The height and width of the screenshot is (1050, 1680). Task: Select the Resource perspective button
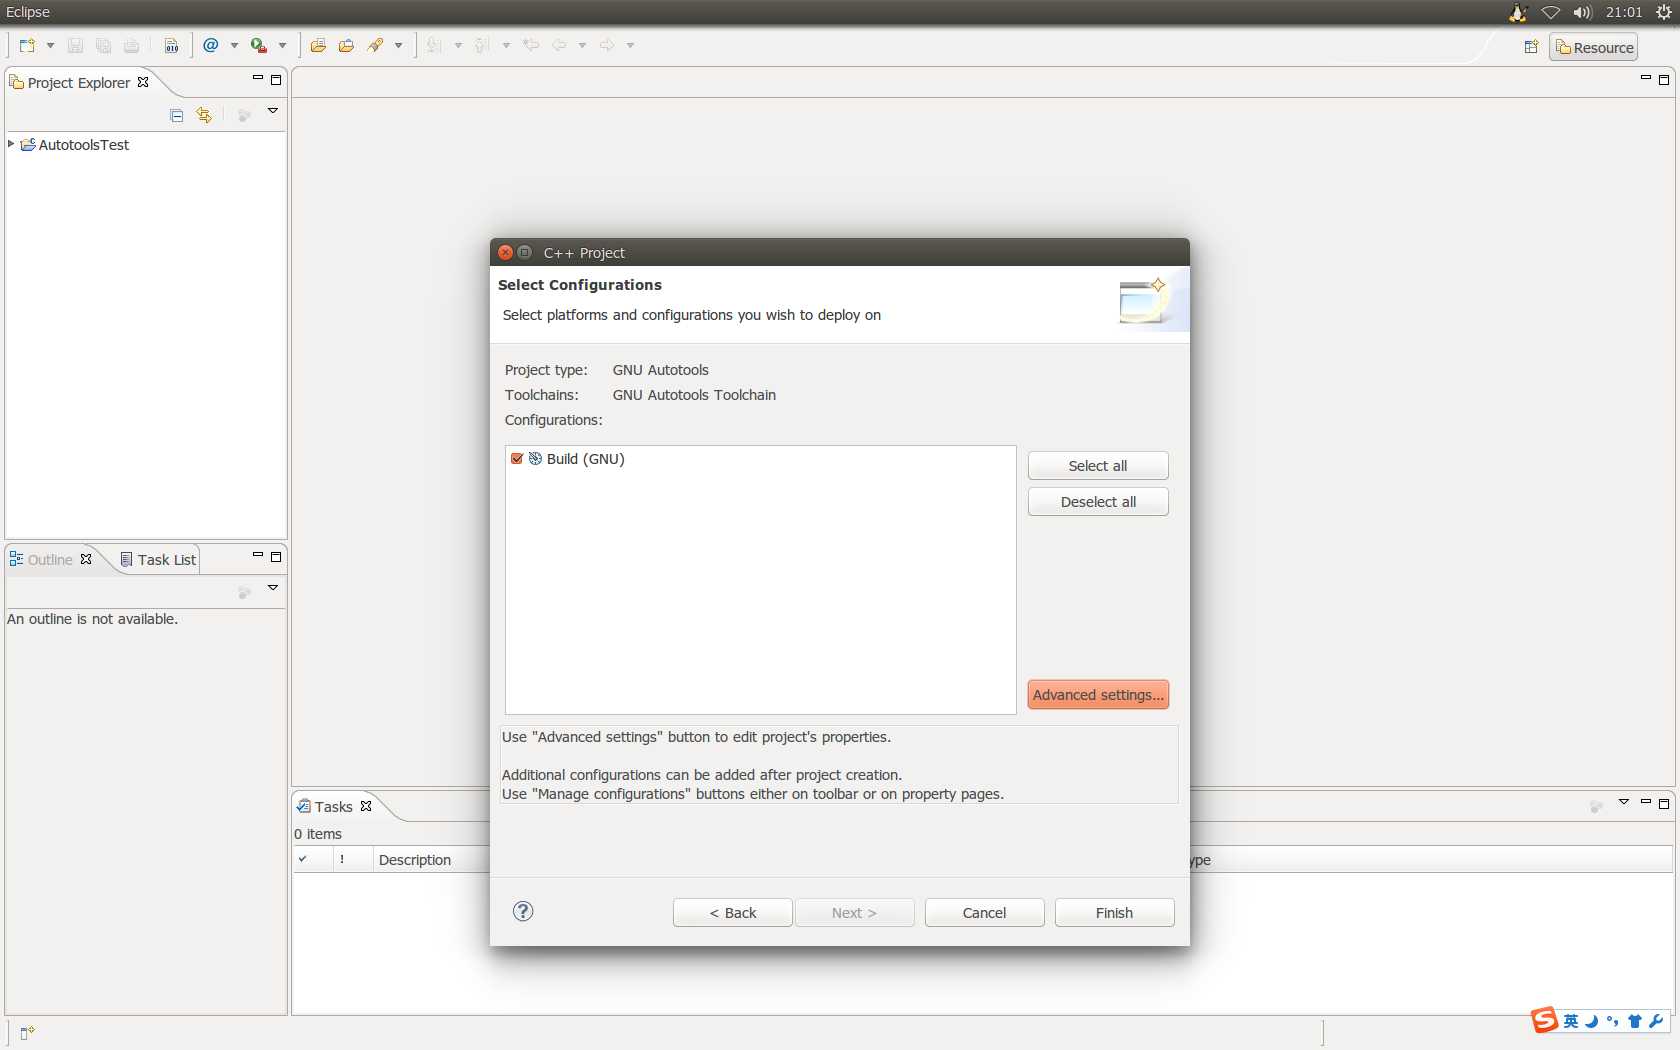click(1594, 47)
